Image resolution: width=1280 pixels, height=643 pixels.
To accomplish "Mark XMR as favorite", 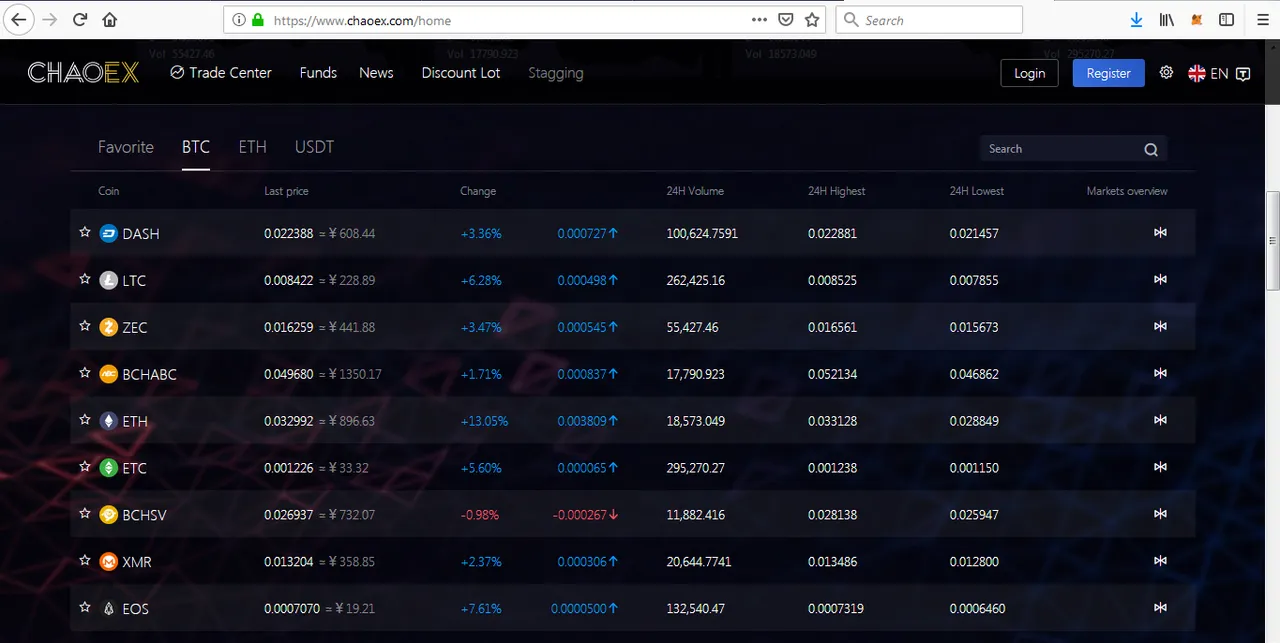I will [85, 561].
